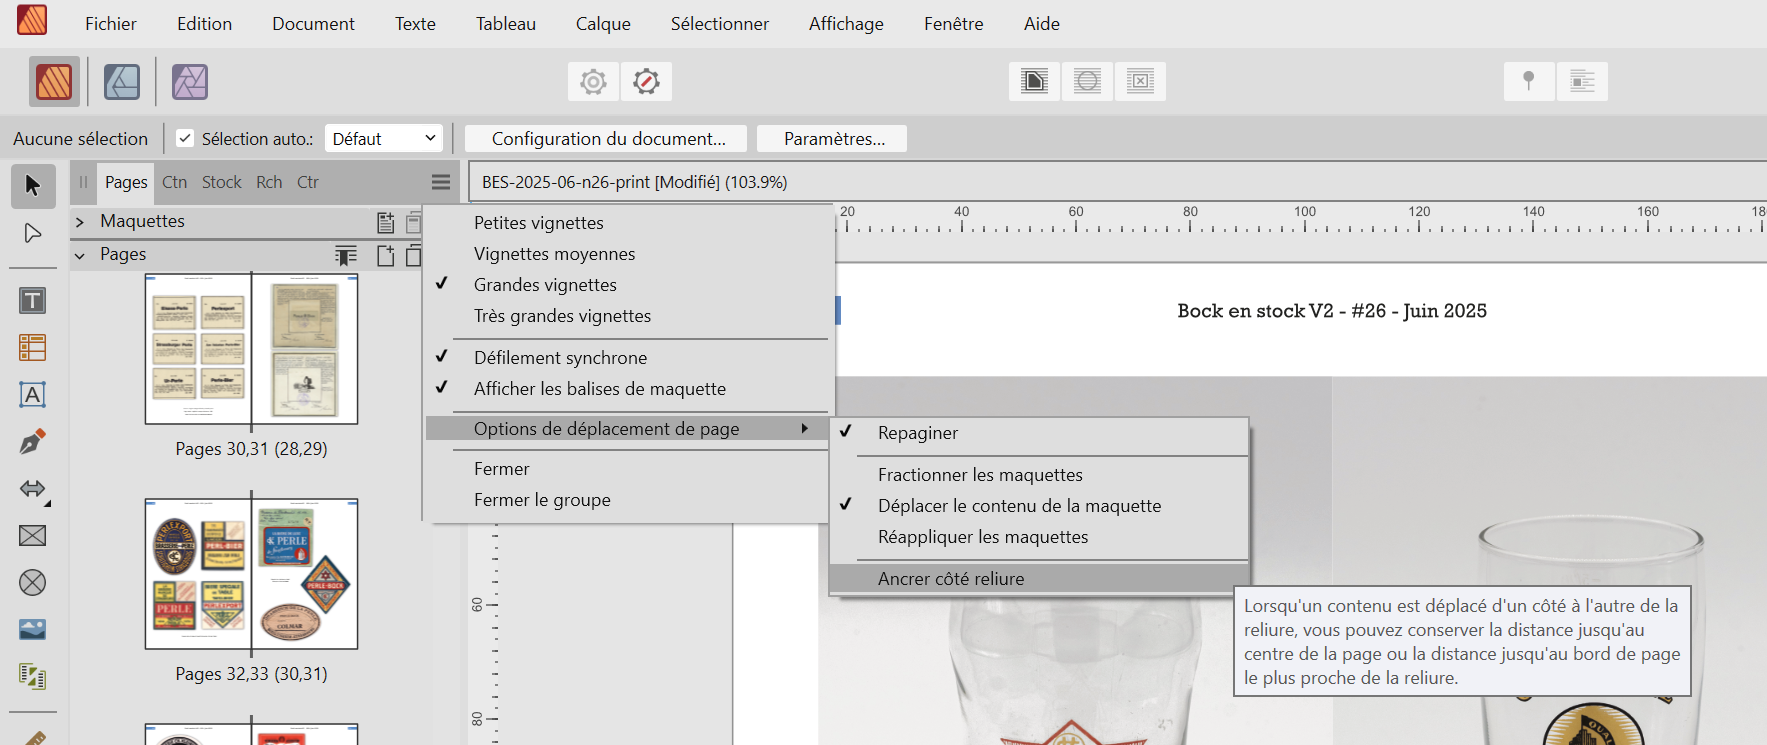
Task: Select pages 32,33 spread thumbnail
Action: click(251, 574)
